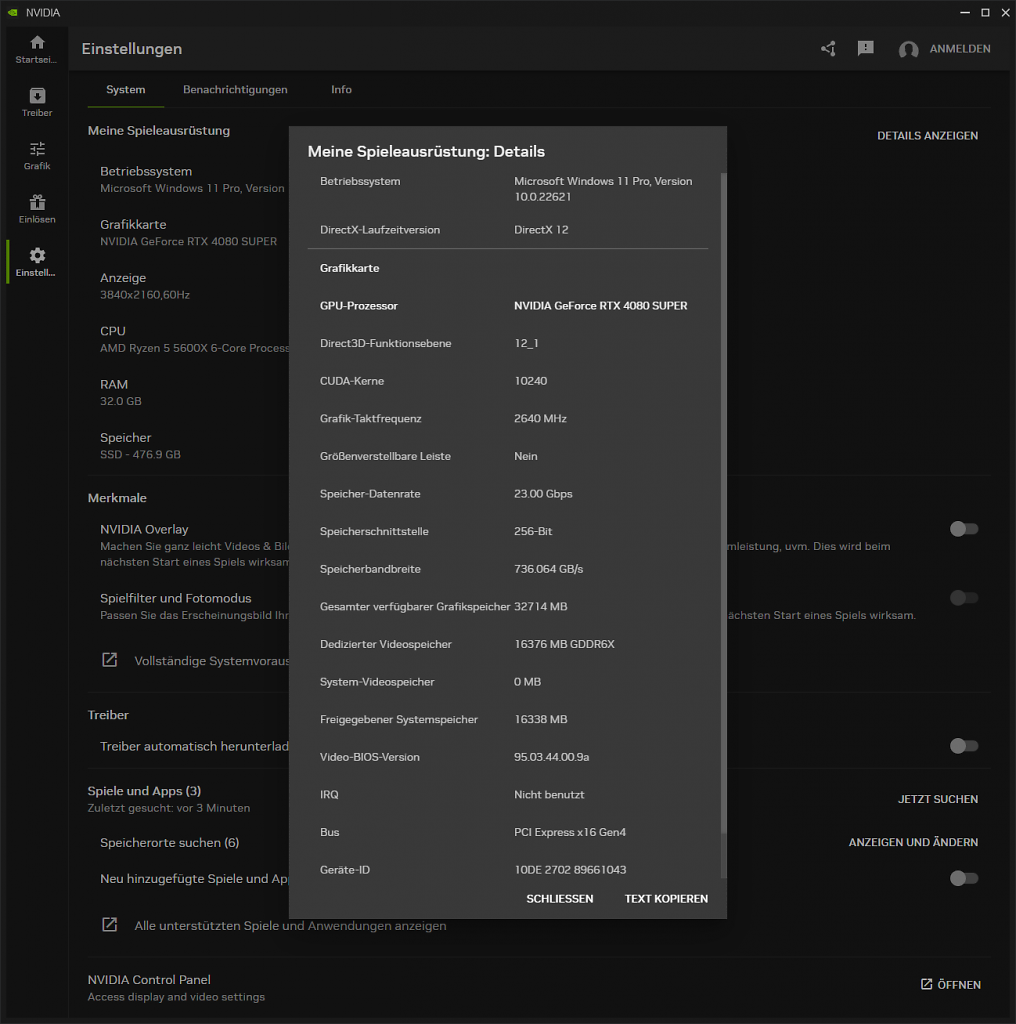Click the Direct3D-Funktionsebene value 12_1
Screen dimensions: 1016x1024
[x=526, y=344]
